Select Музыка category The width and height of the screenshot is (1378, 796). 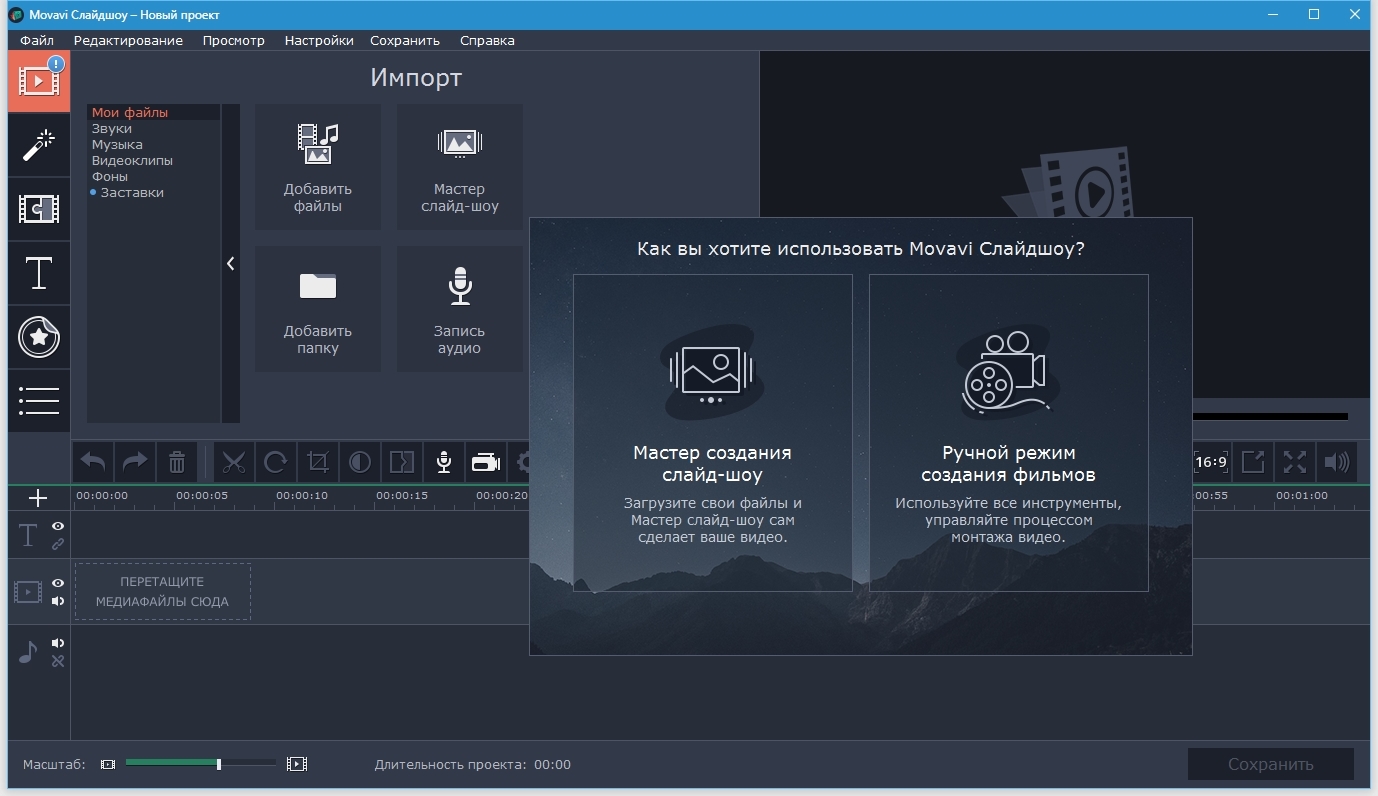pyautogui.click(x=117, y=145)
